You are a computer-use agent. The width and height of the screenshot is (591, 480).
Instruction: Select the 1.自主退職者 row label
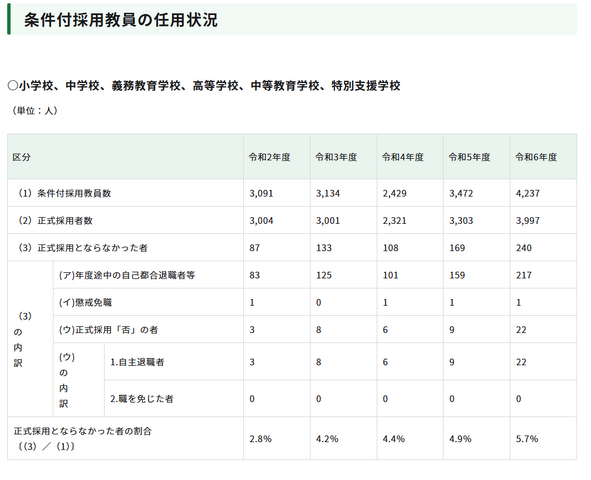137,362
